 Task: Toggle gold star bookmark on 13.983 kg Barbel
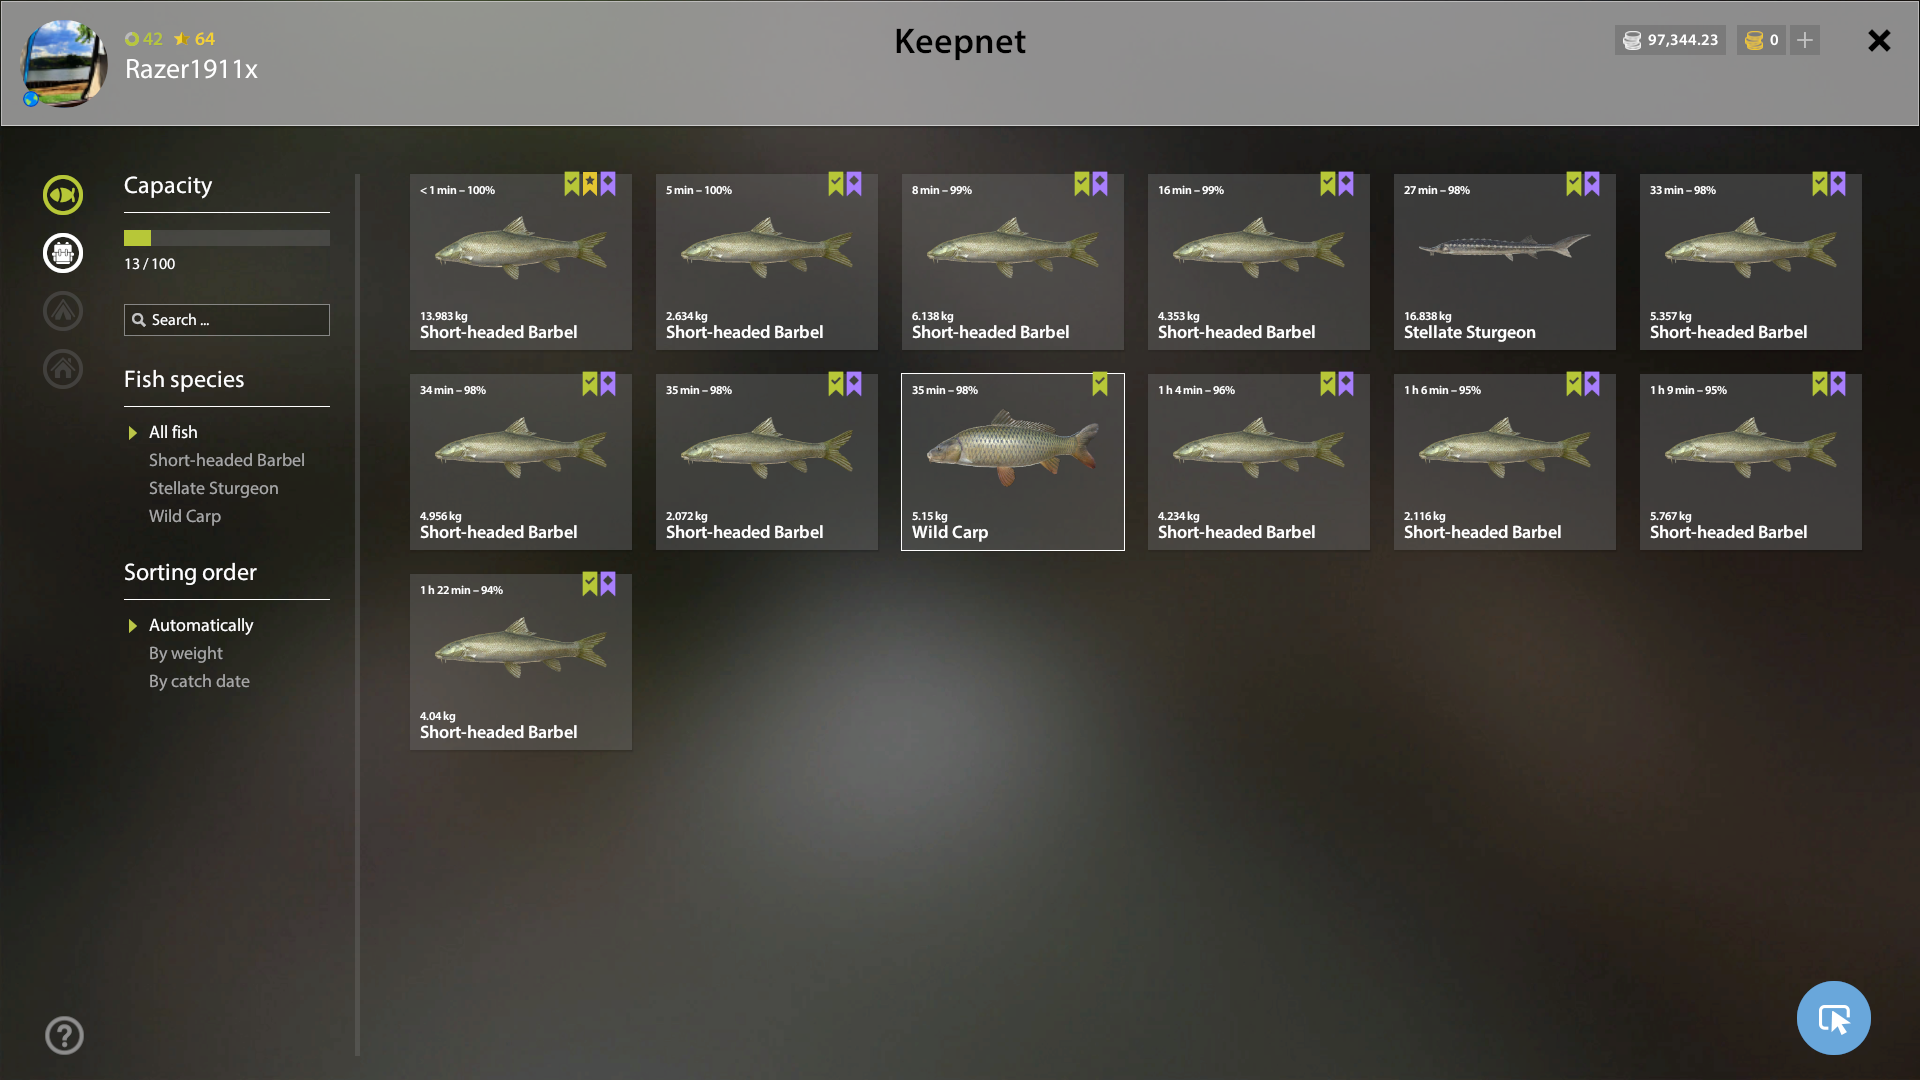(x=590, y=184)
